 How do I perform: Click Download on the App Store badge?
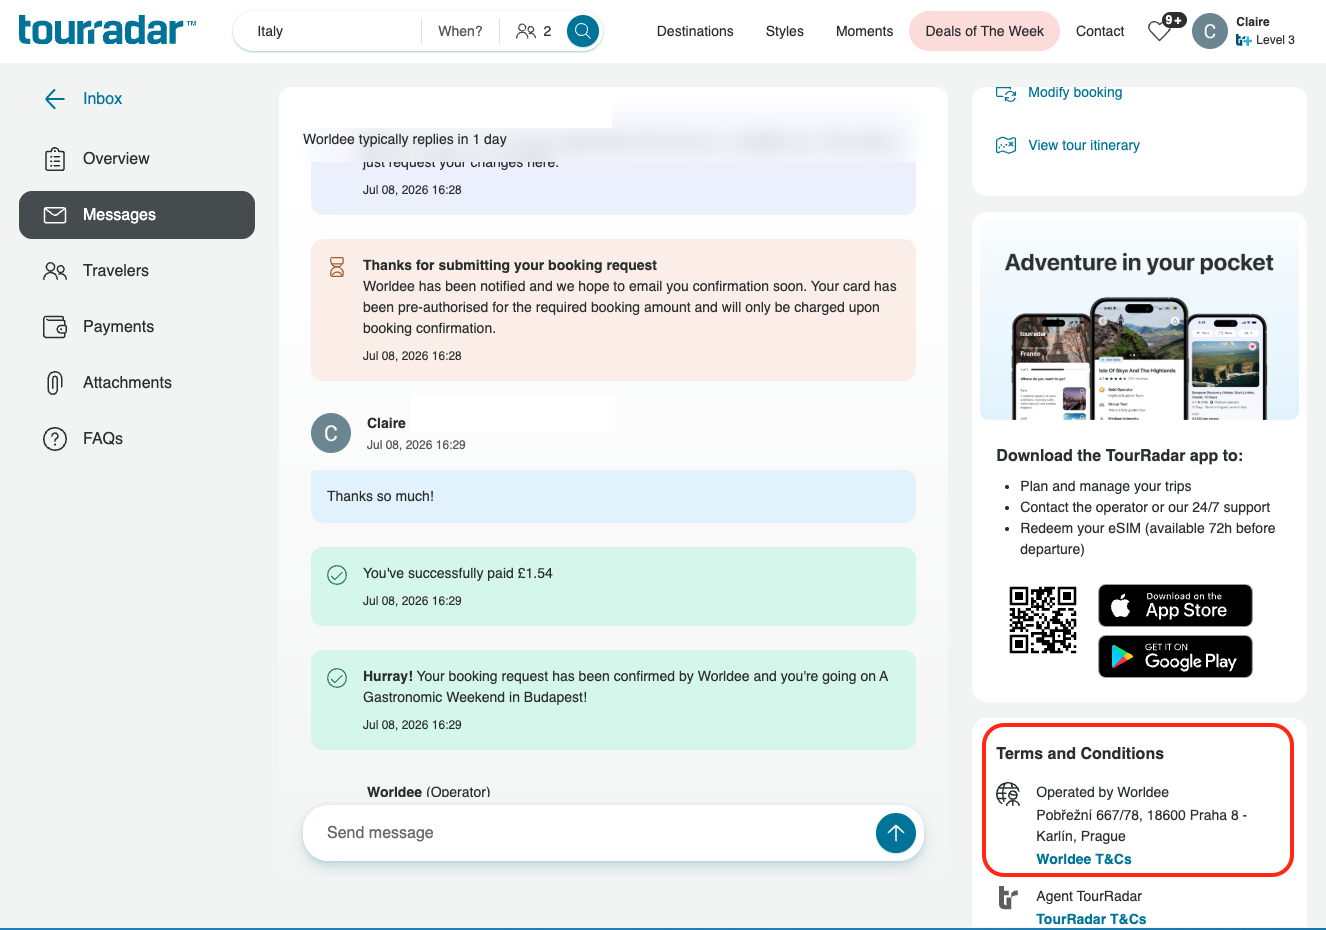(x=1175, y=605)
